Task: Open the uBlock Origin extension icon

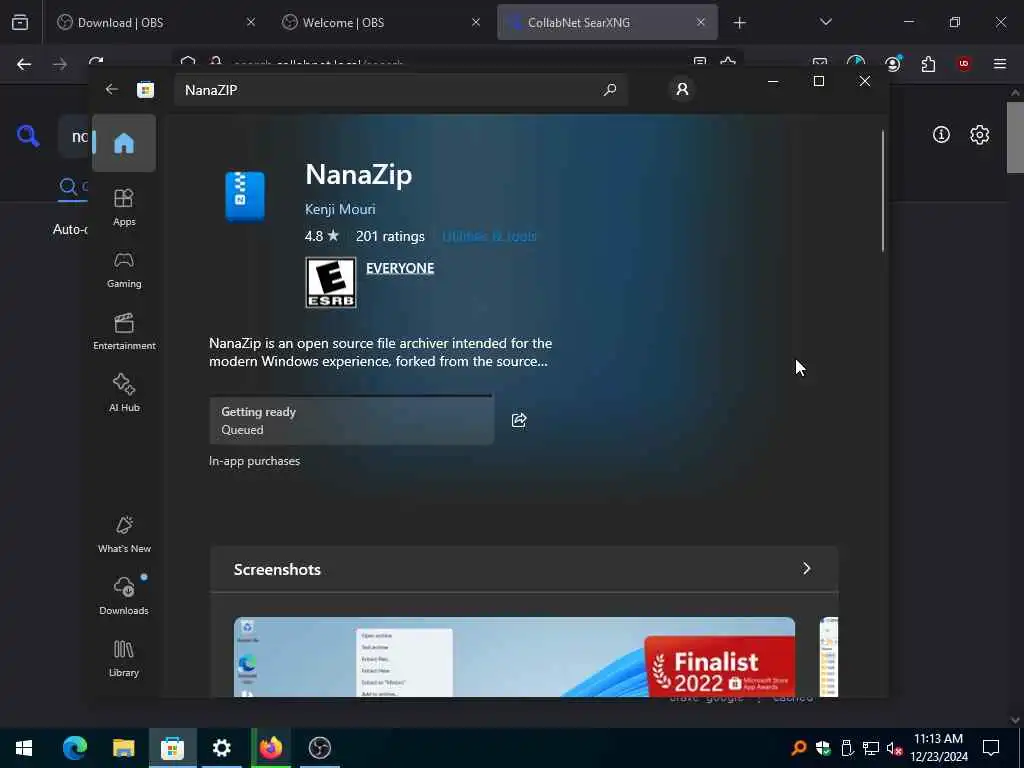Action: [x=964, y=64]
